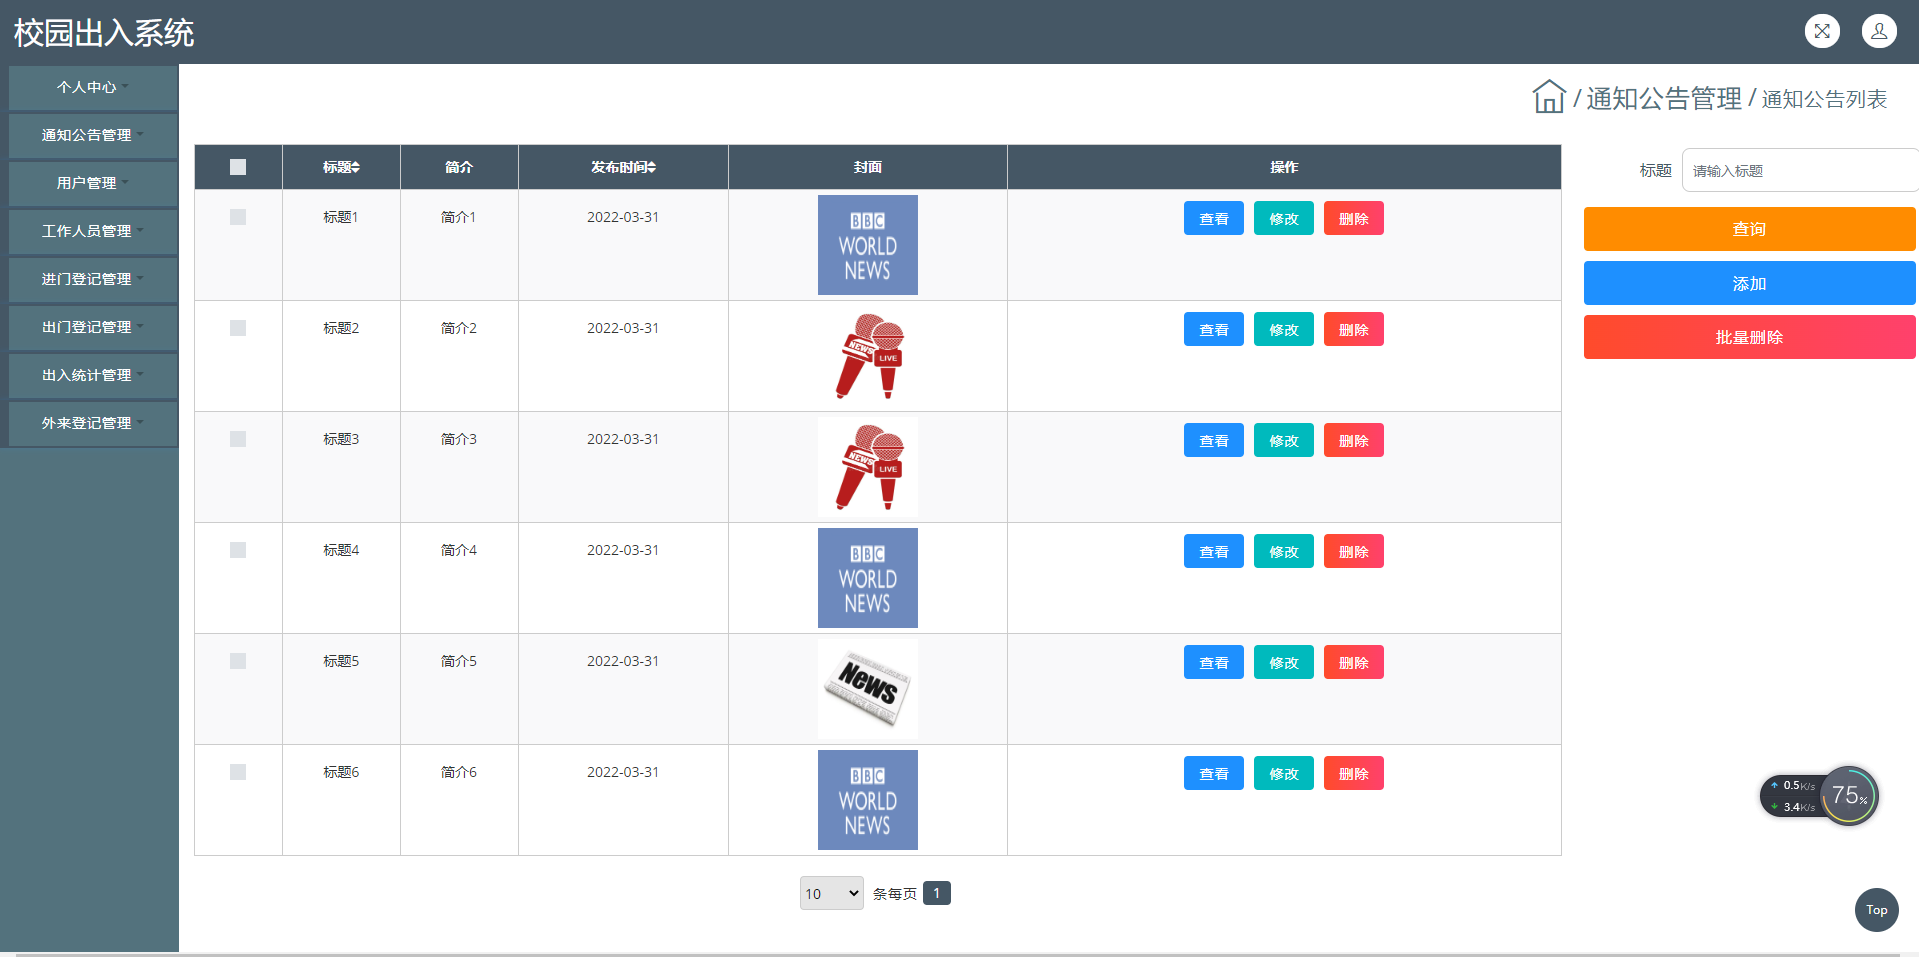Check the row for 标题5
Image resolution: width=1919 pixels, height=957 pixels.
[238, 661]
